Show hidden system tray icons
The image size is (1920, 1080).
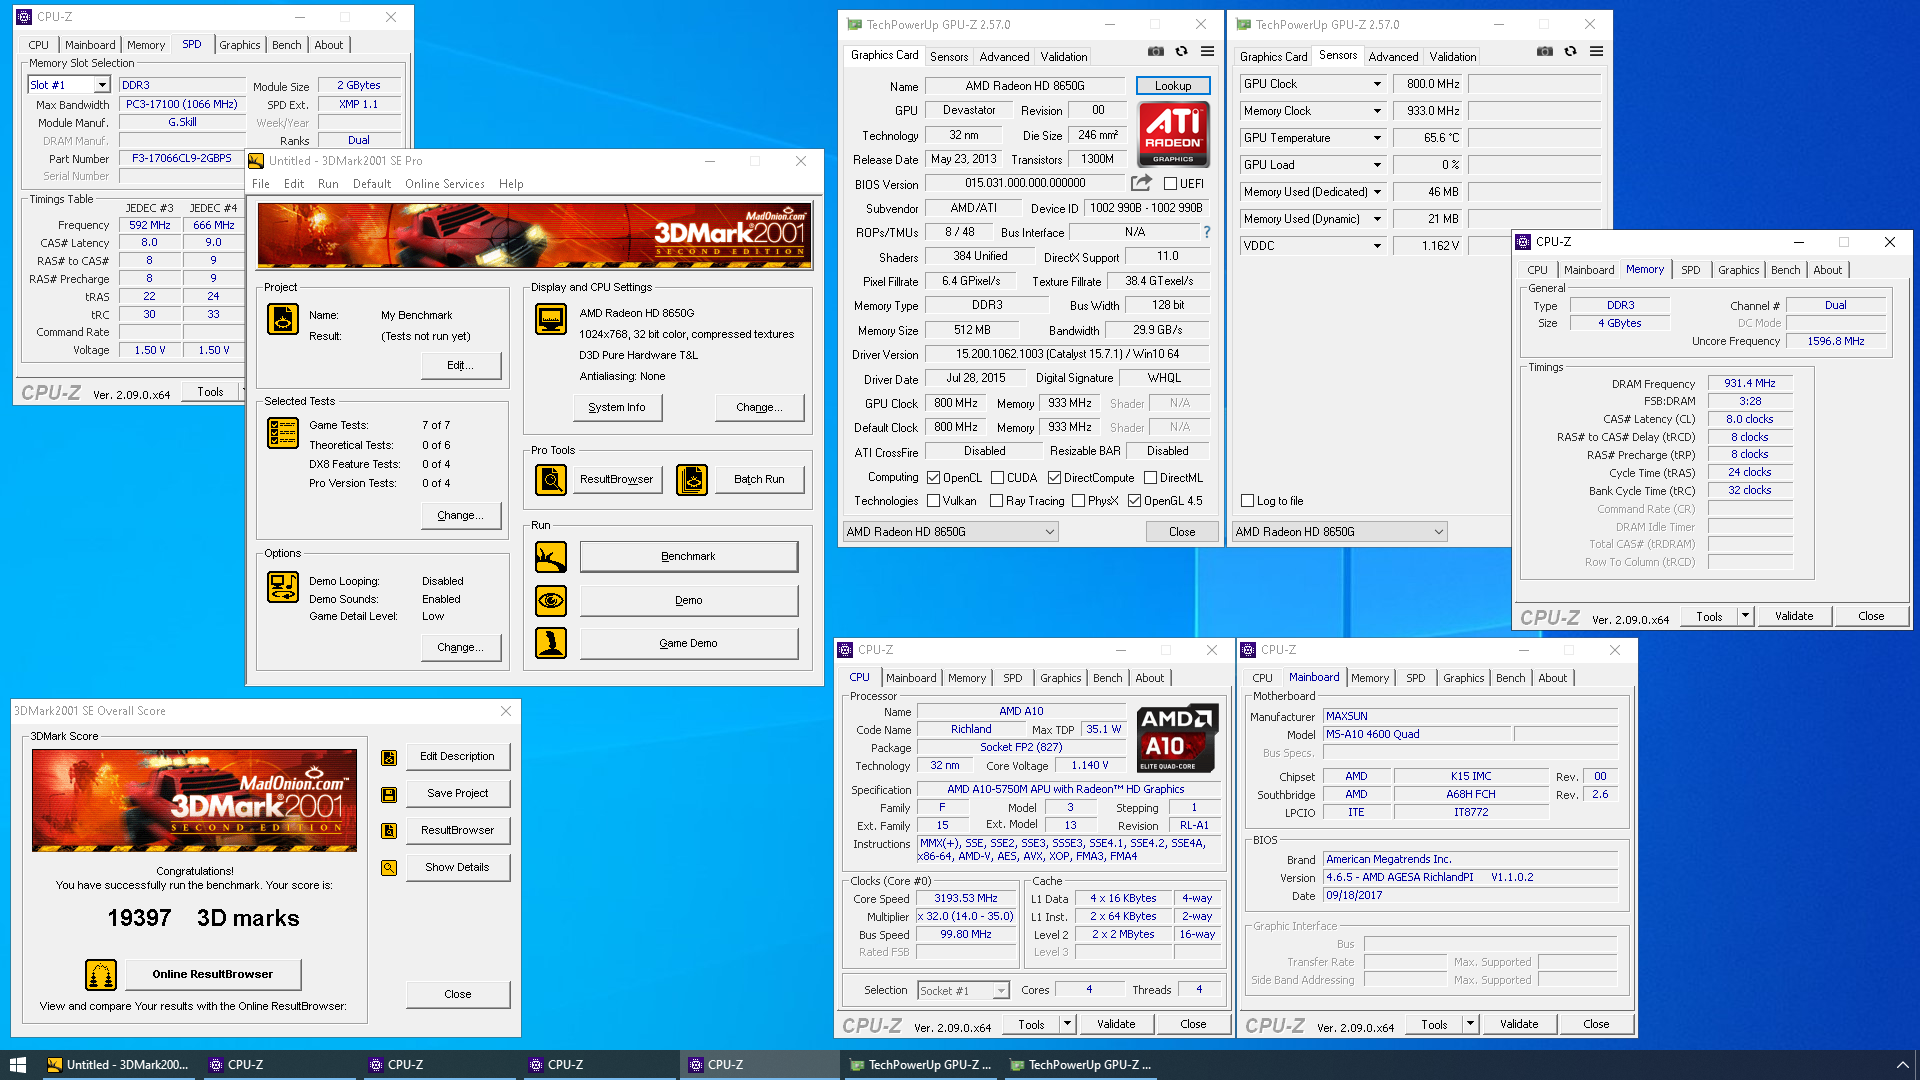click(1902, 1065)
